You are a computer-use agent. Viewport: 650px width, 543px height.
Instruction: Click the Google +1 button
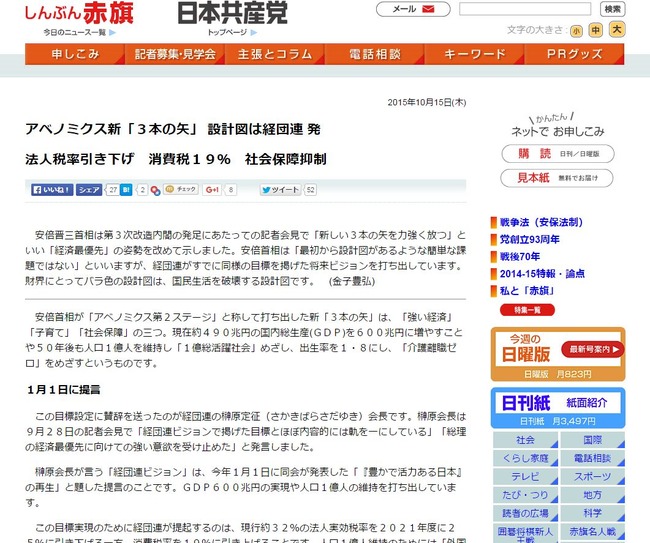pyautogui.click(x=212, y=190)
